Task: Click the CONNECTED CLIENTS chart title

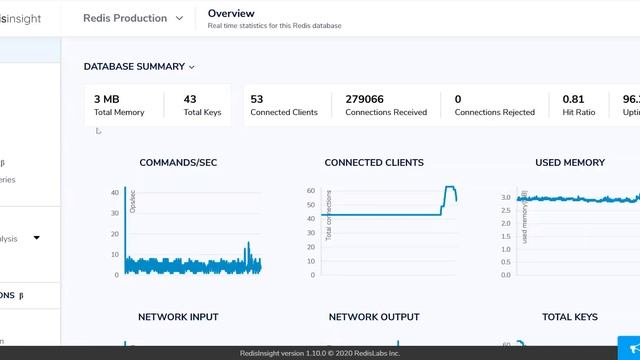Action: click(374, 162)
